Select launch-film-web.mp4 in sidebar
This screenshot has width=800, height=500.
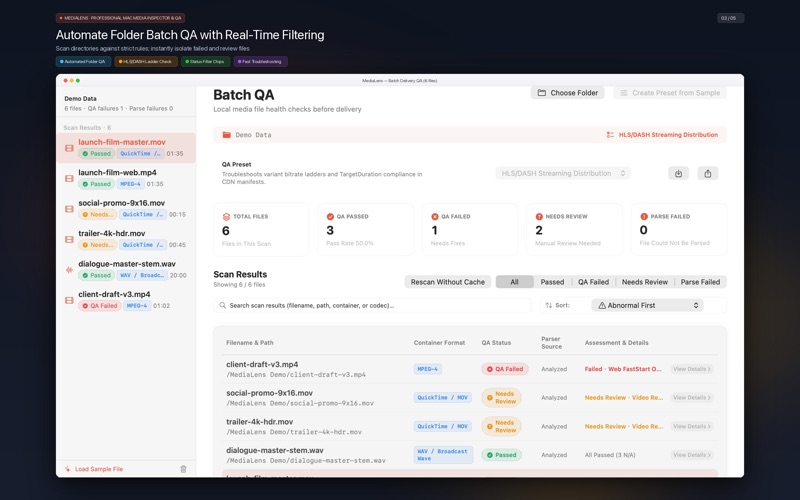(126, 178)
